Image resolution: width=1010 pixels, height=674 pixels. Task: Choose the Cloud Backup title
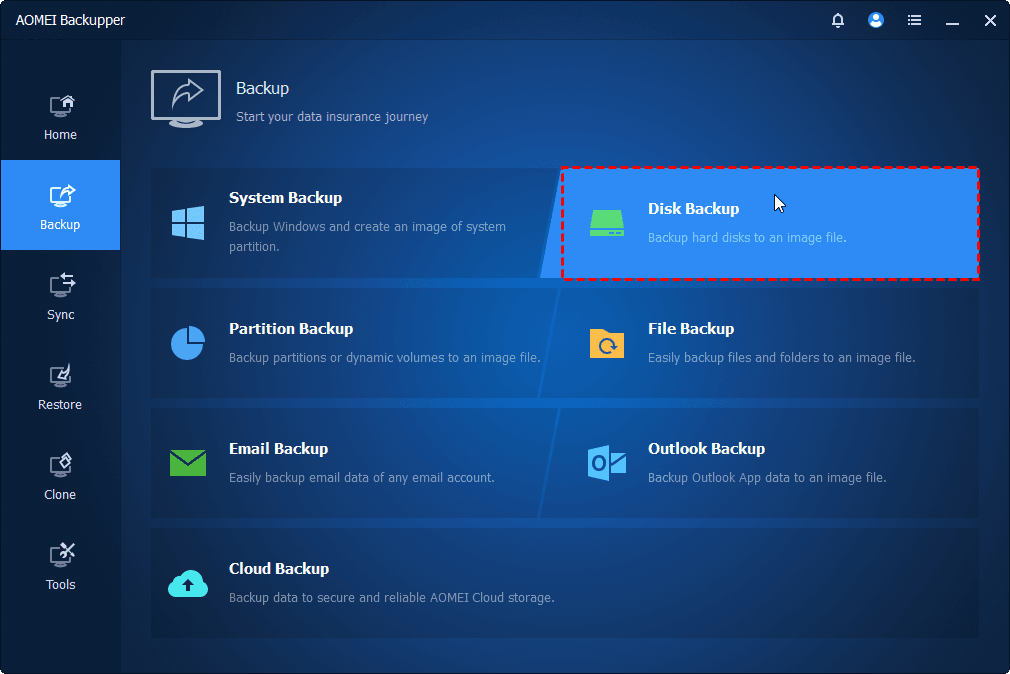point(279,568)
